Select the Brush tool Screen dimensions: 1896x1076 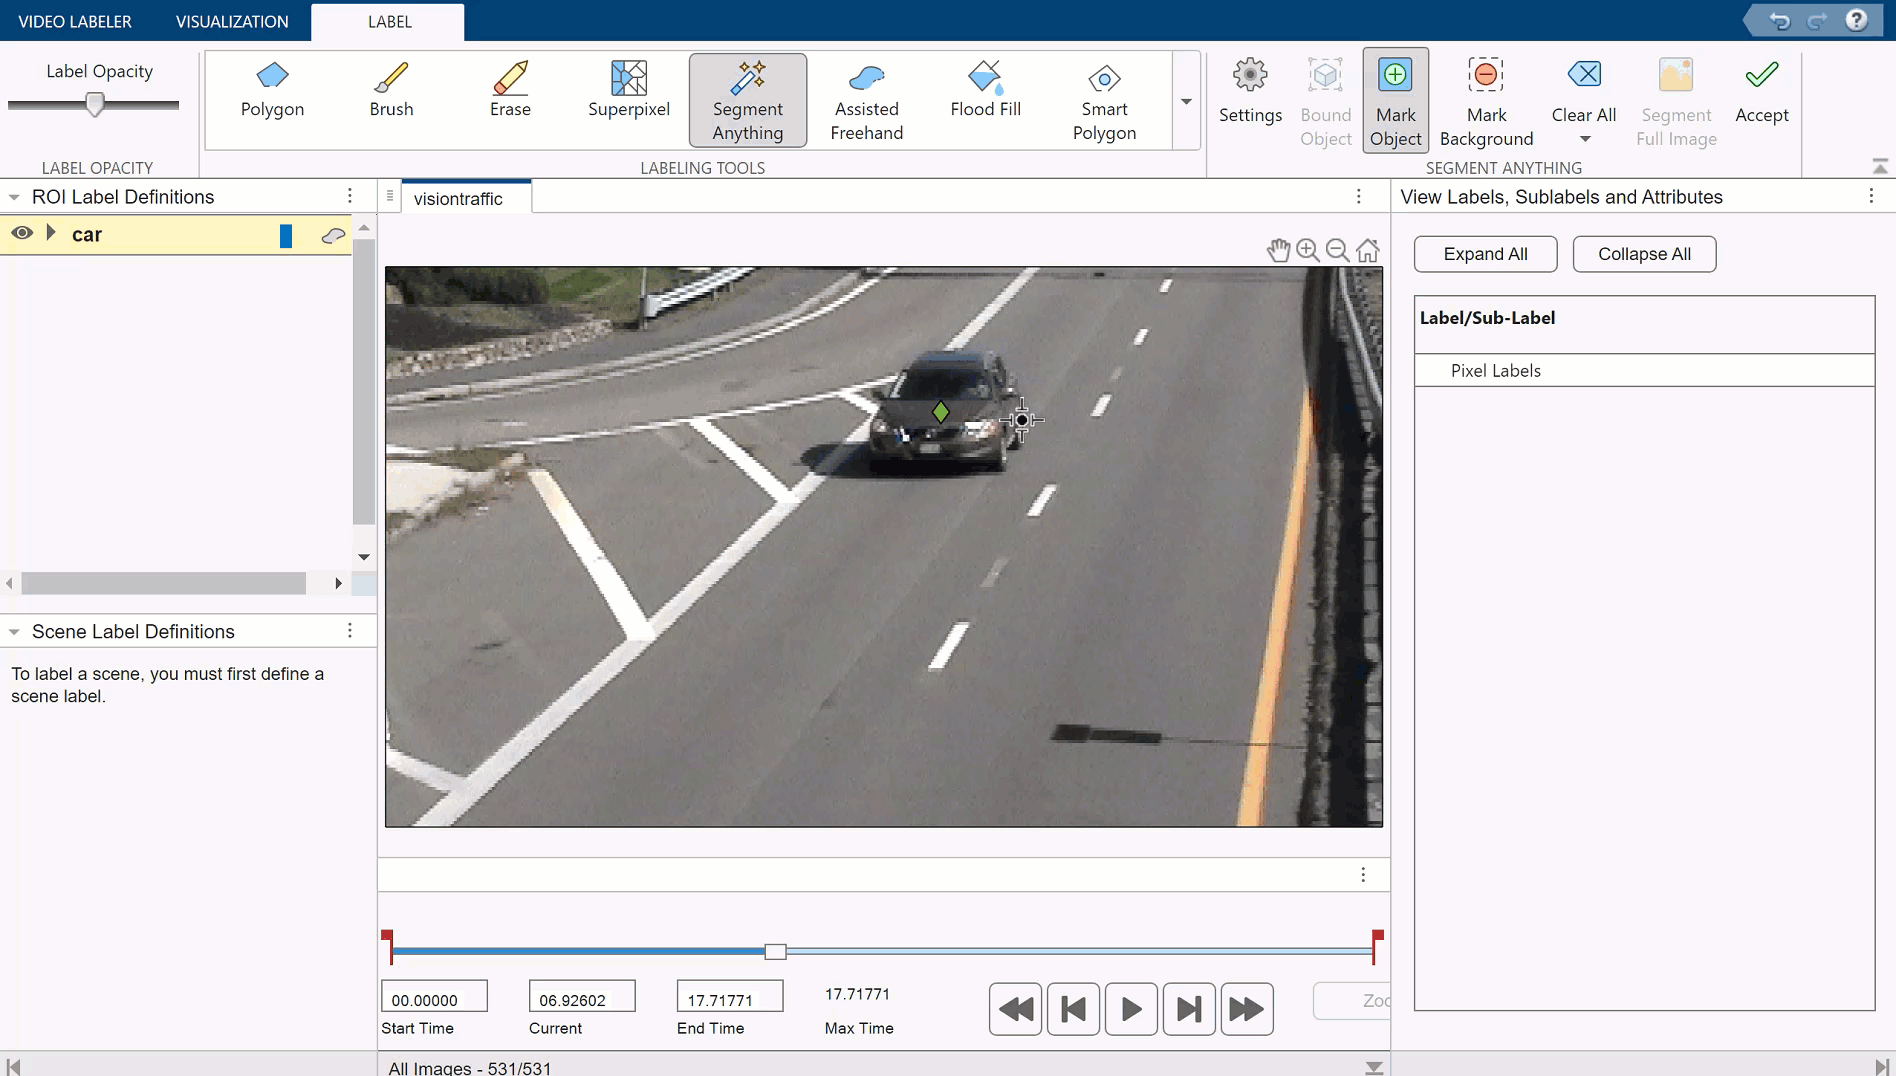click(x=391, y=90)
